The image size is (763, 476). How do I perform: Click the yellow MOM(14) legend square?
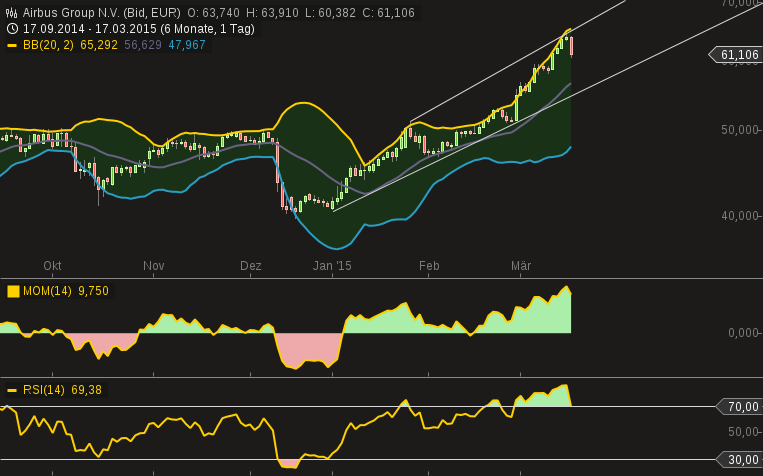(x=13, y=291)
